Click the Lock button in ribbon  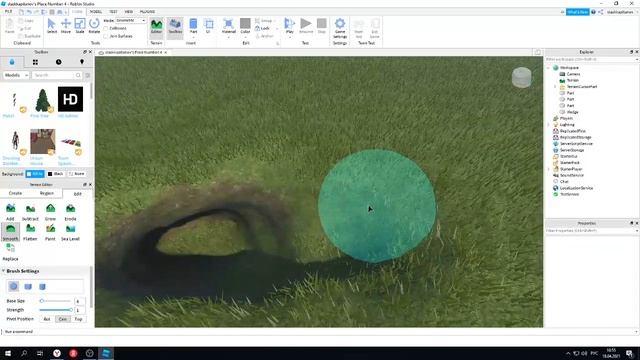pyautogui.click(x=262, y=28)
